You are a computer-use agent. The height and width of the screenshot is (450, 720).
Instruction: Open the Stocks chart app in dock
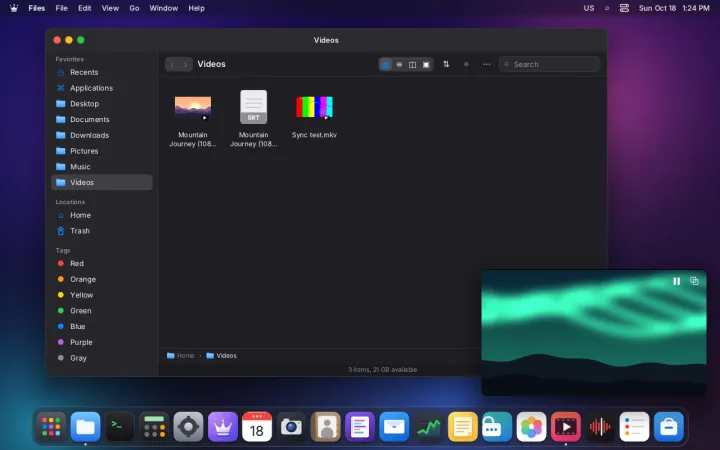[428, 427]
